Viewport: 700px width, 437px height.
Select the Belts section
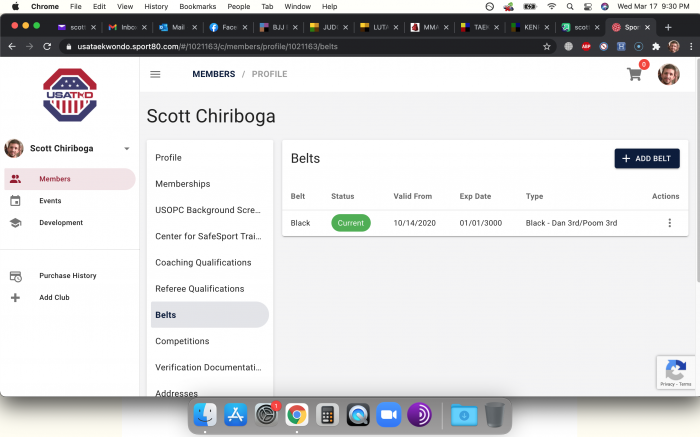[209, 315]
